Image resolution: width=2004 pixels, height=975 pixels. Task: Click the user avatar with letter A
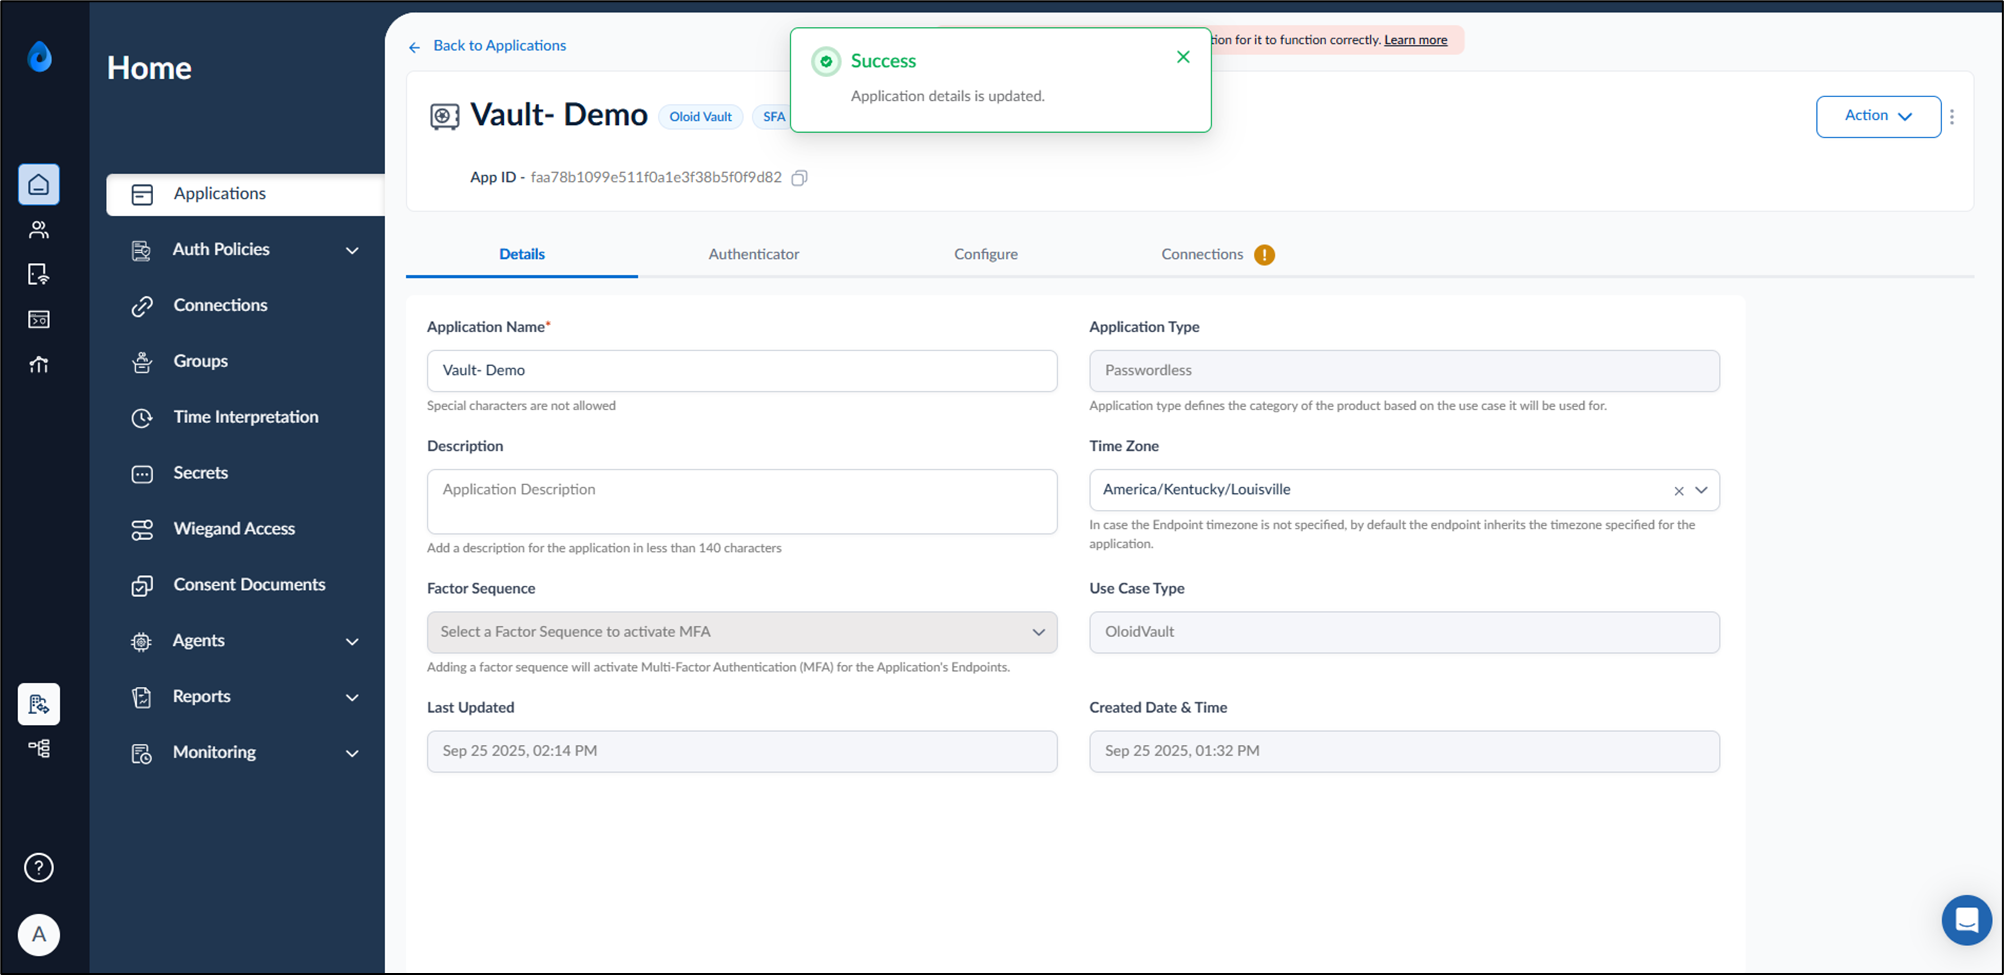point(39,935)
